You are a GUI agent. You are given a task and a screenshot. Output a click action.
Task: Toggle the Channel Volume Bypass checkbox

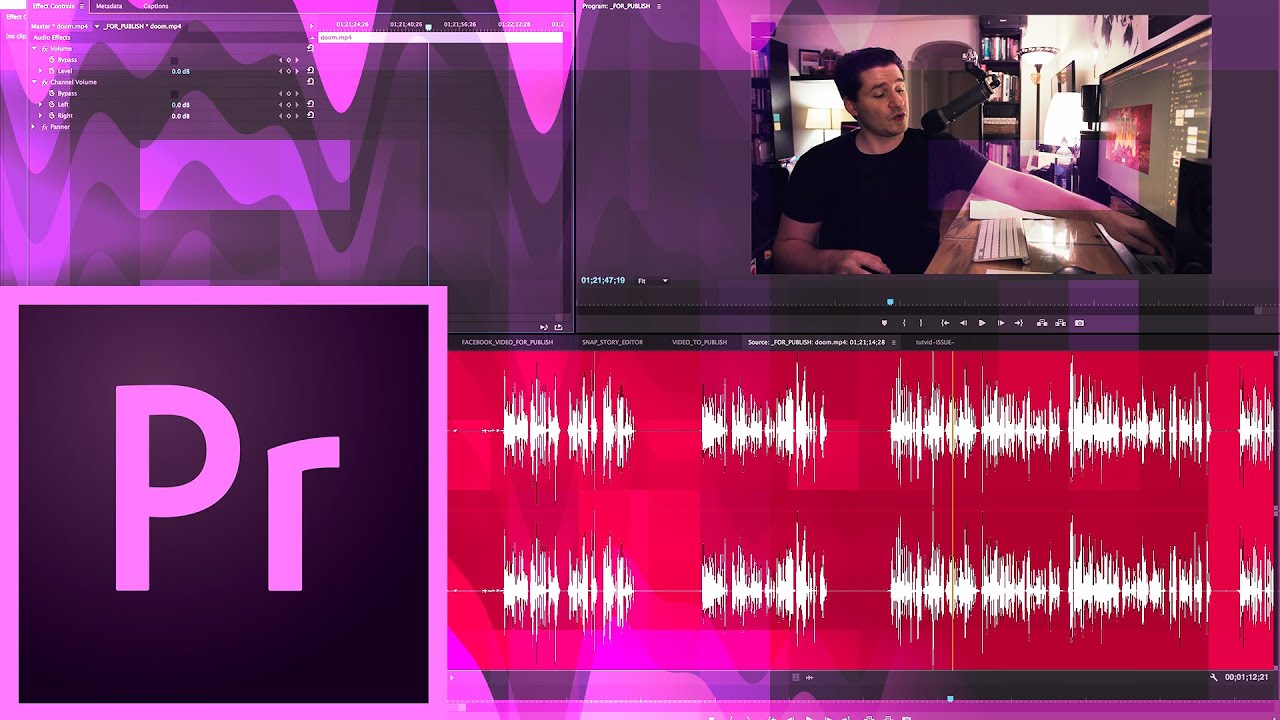pos(174,94)
